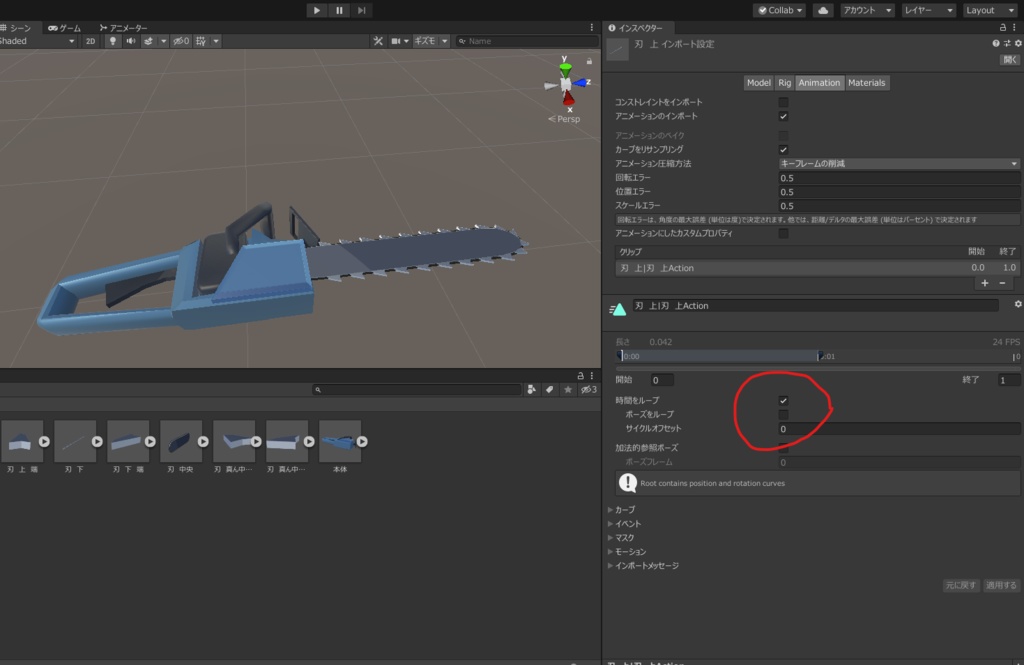Screen dimensions: 1024x665
Task: Click the 適用する apply button
Action: (1001, 585)
